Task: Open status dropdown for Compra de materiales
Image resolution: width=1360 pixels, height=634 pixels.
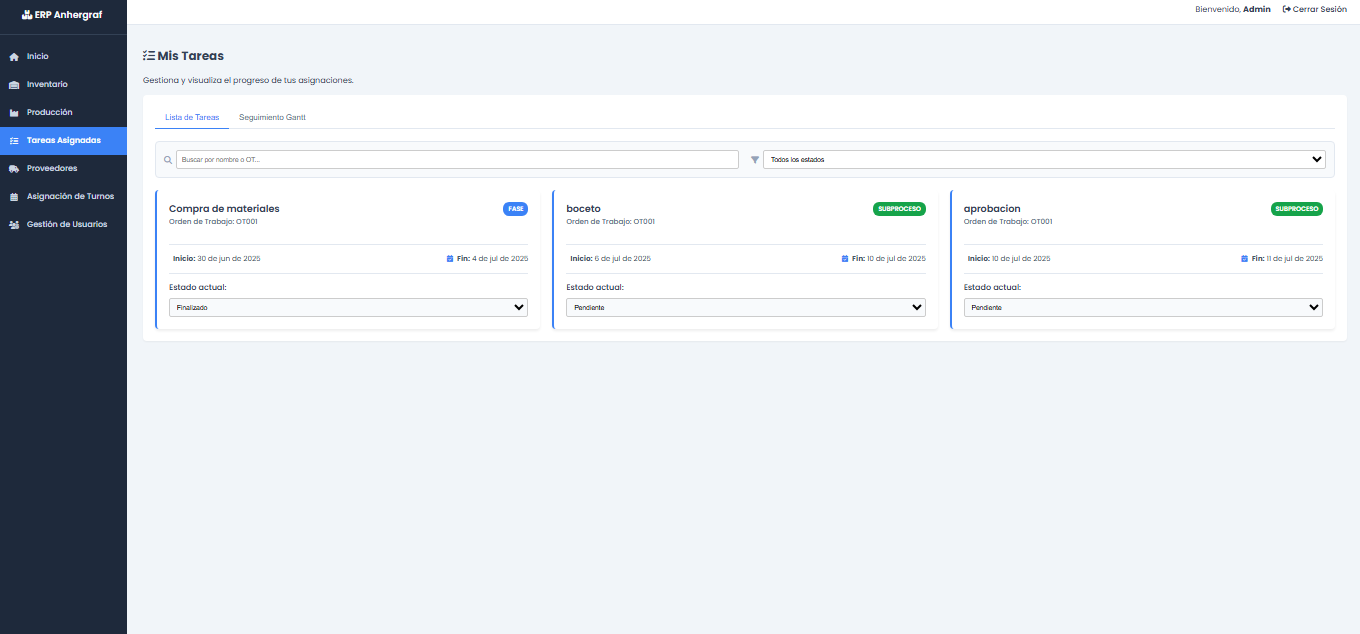Action: [x=348, y=308]
